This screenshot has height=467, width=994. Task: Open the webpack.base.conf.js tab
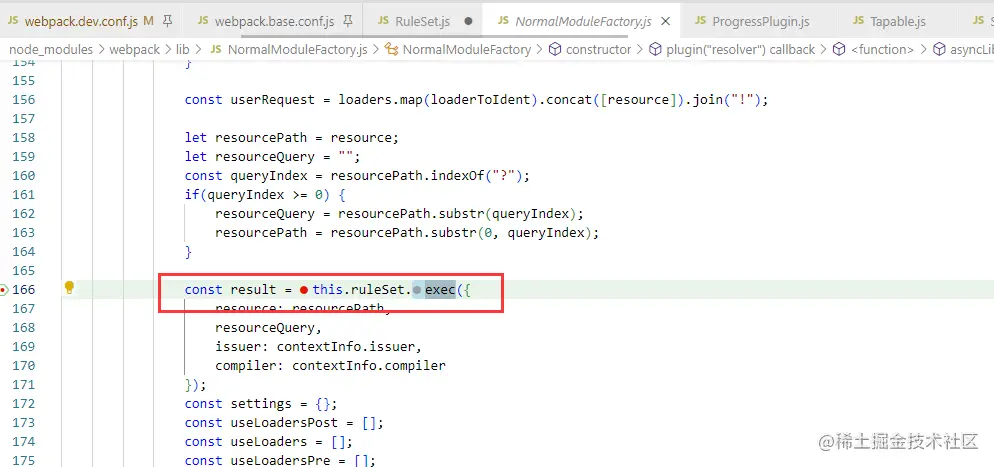coord(274,21)
